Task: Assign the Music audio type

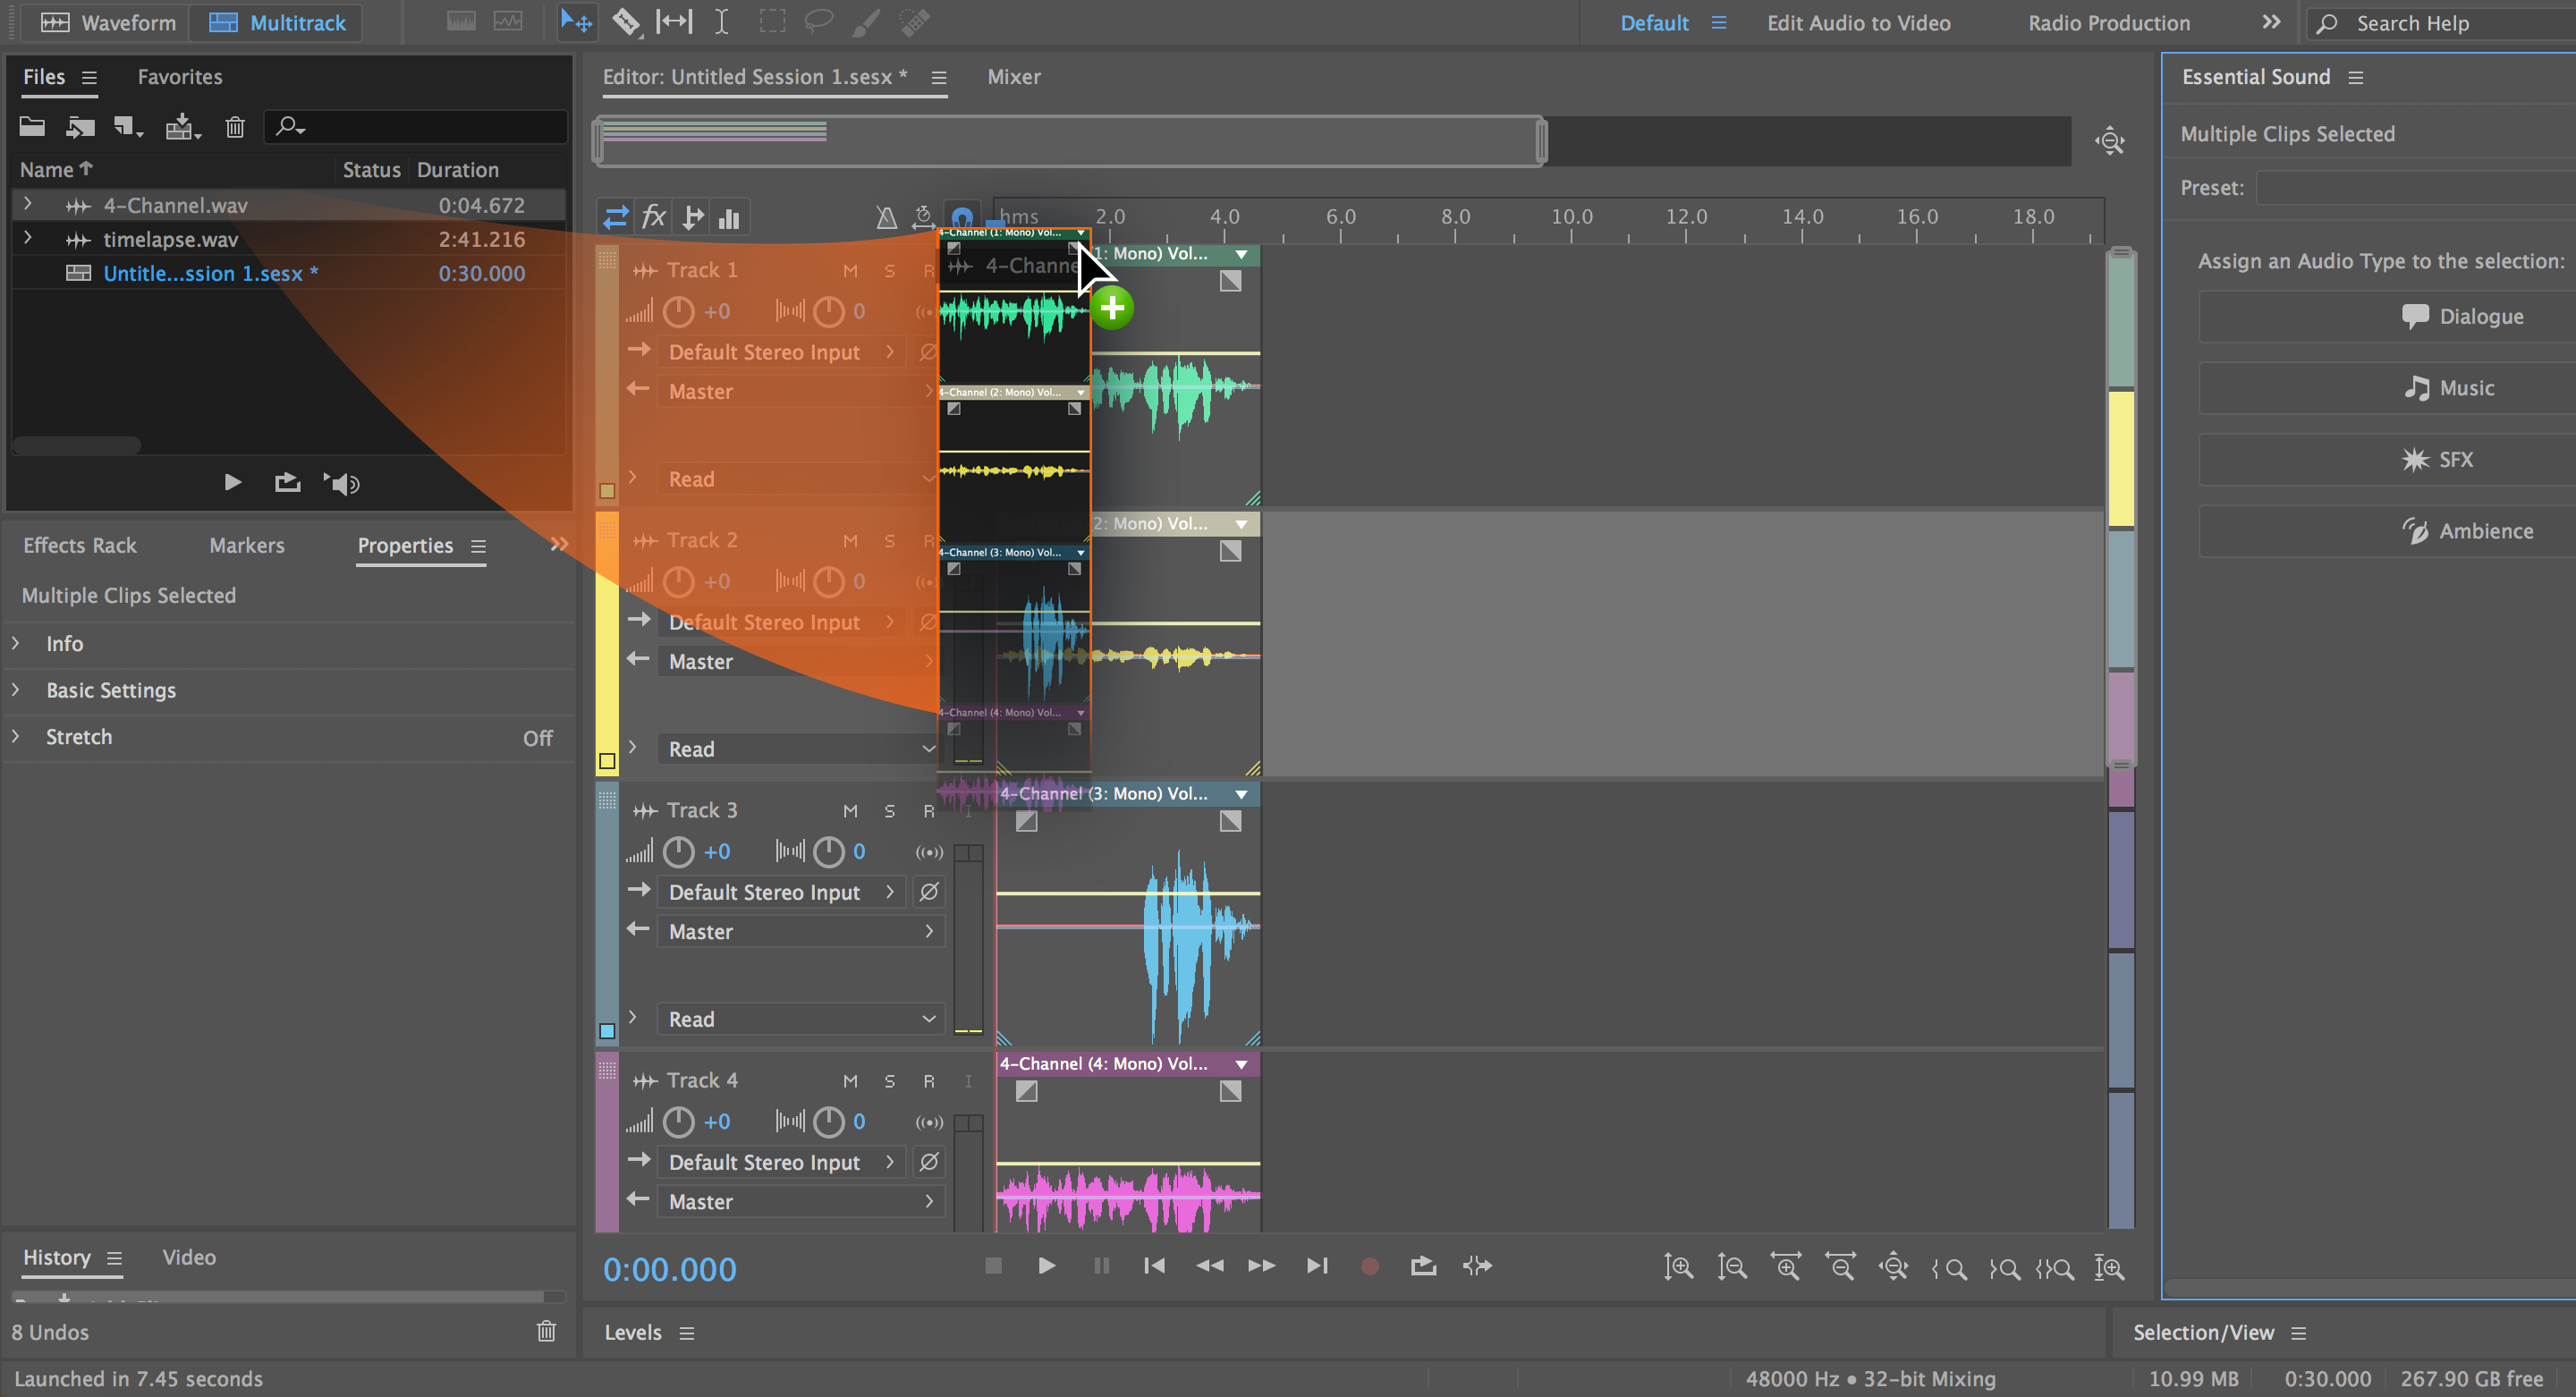Action: (x=2383, y=388)
